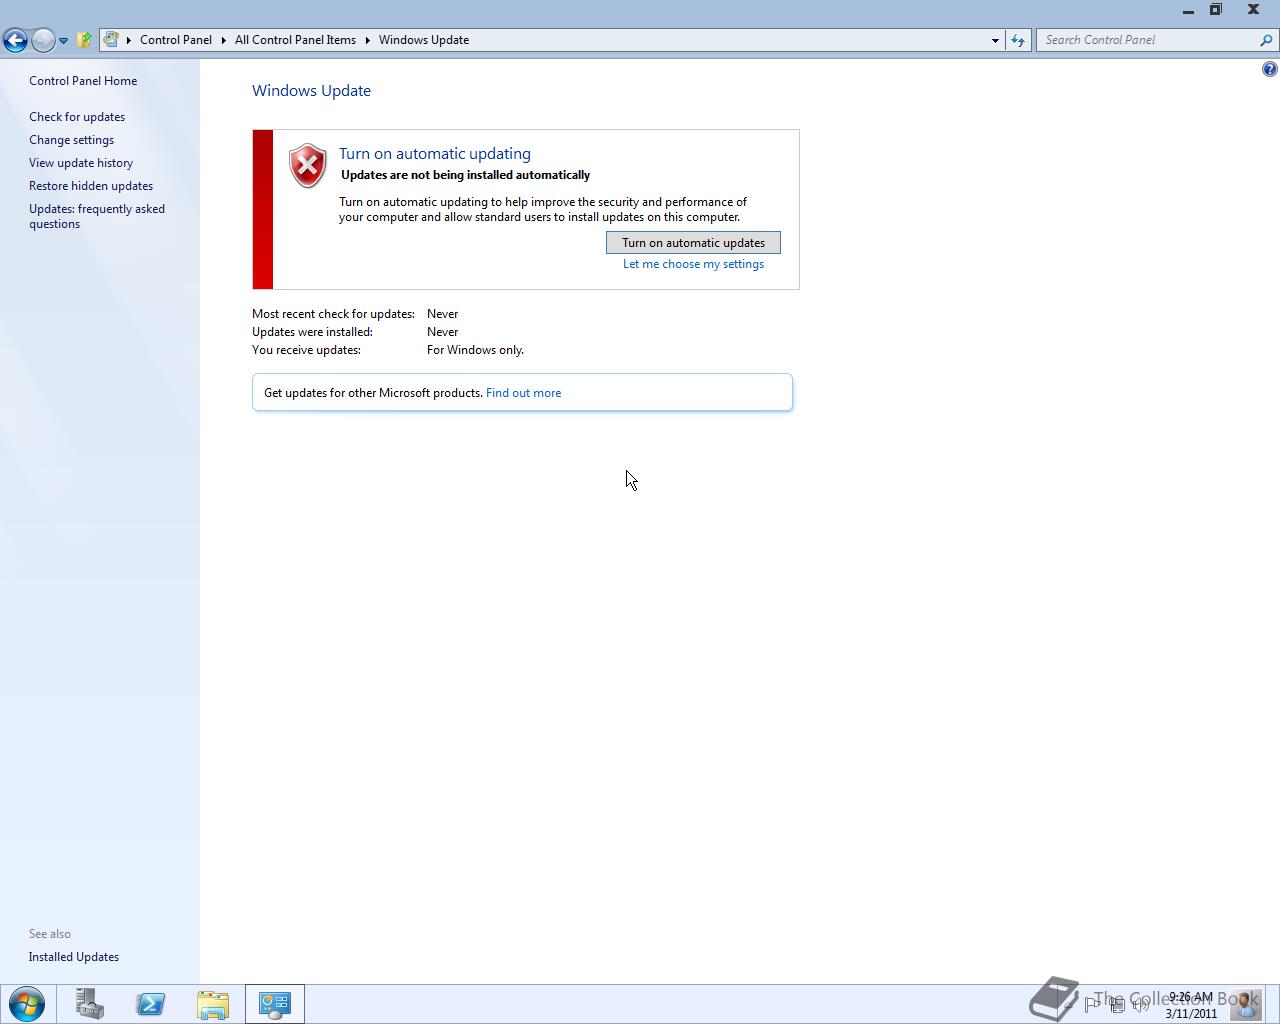
Task: Open All Control Panel Items breadcrumb
Action: 295,40
